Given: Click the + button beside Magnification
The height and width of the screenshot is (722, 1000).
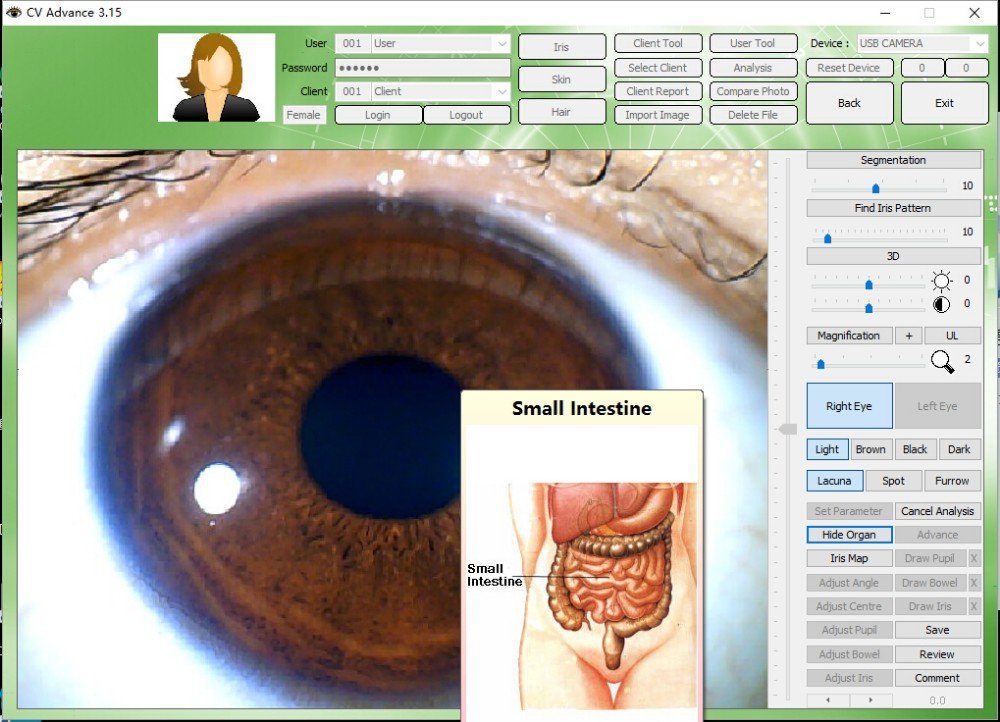Looking at the screenshot, I should [908, 335].
